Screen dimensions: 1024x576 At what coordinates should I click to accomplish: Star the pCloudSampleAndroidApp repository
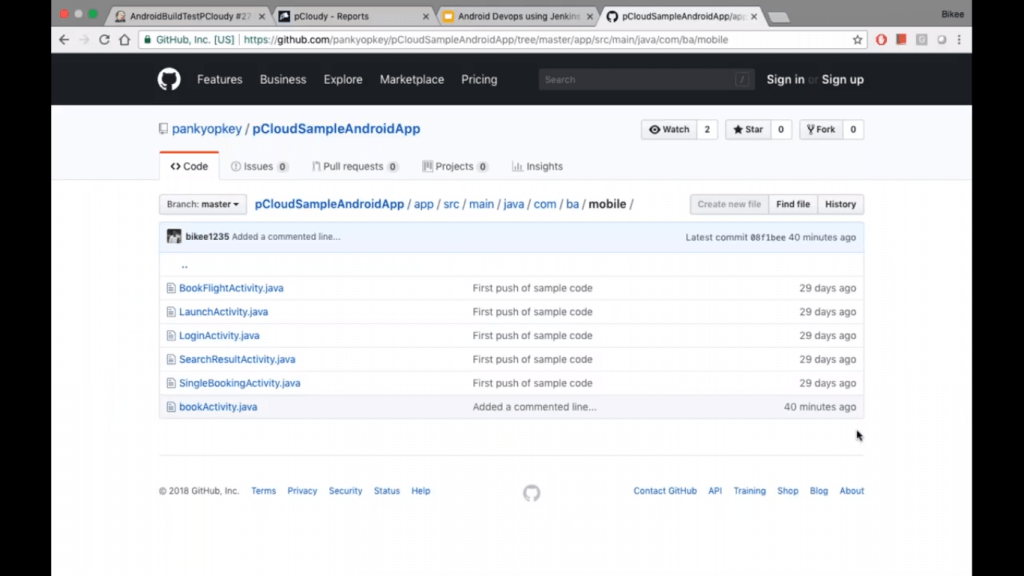[747, 129]
